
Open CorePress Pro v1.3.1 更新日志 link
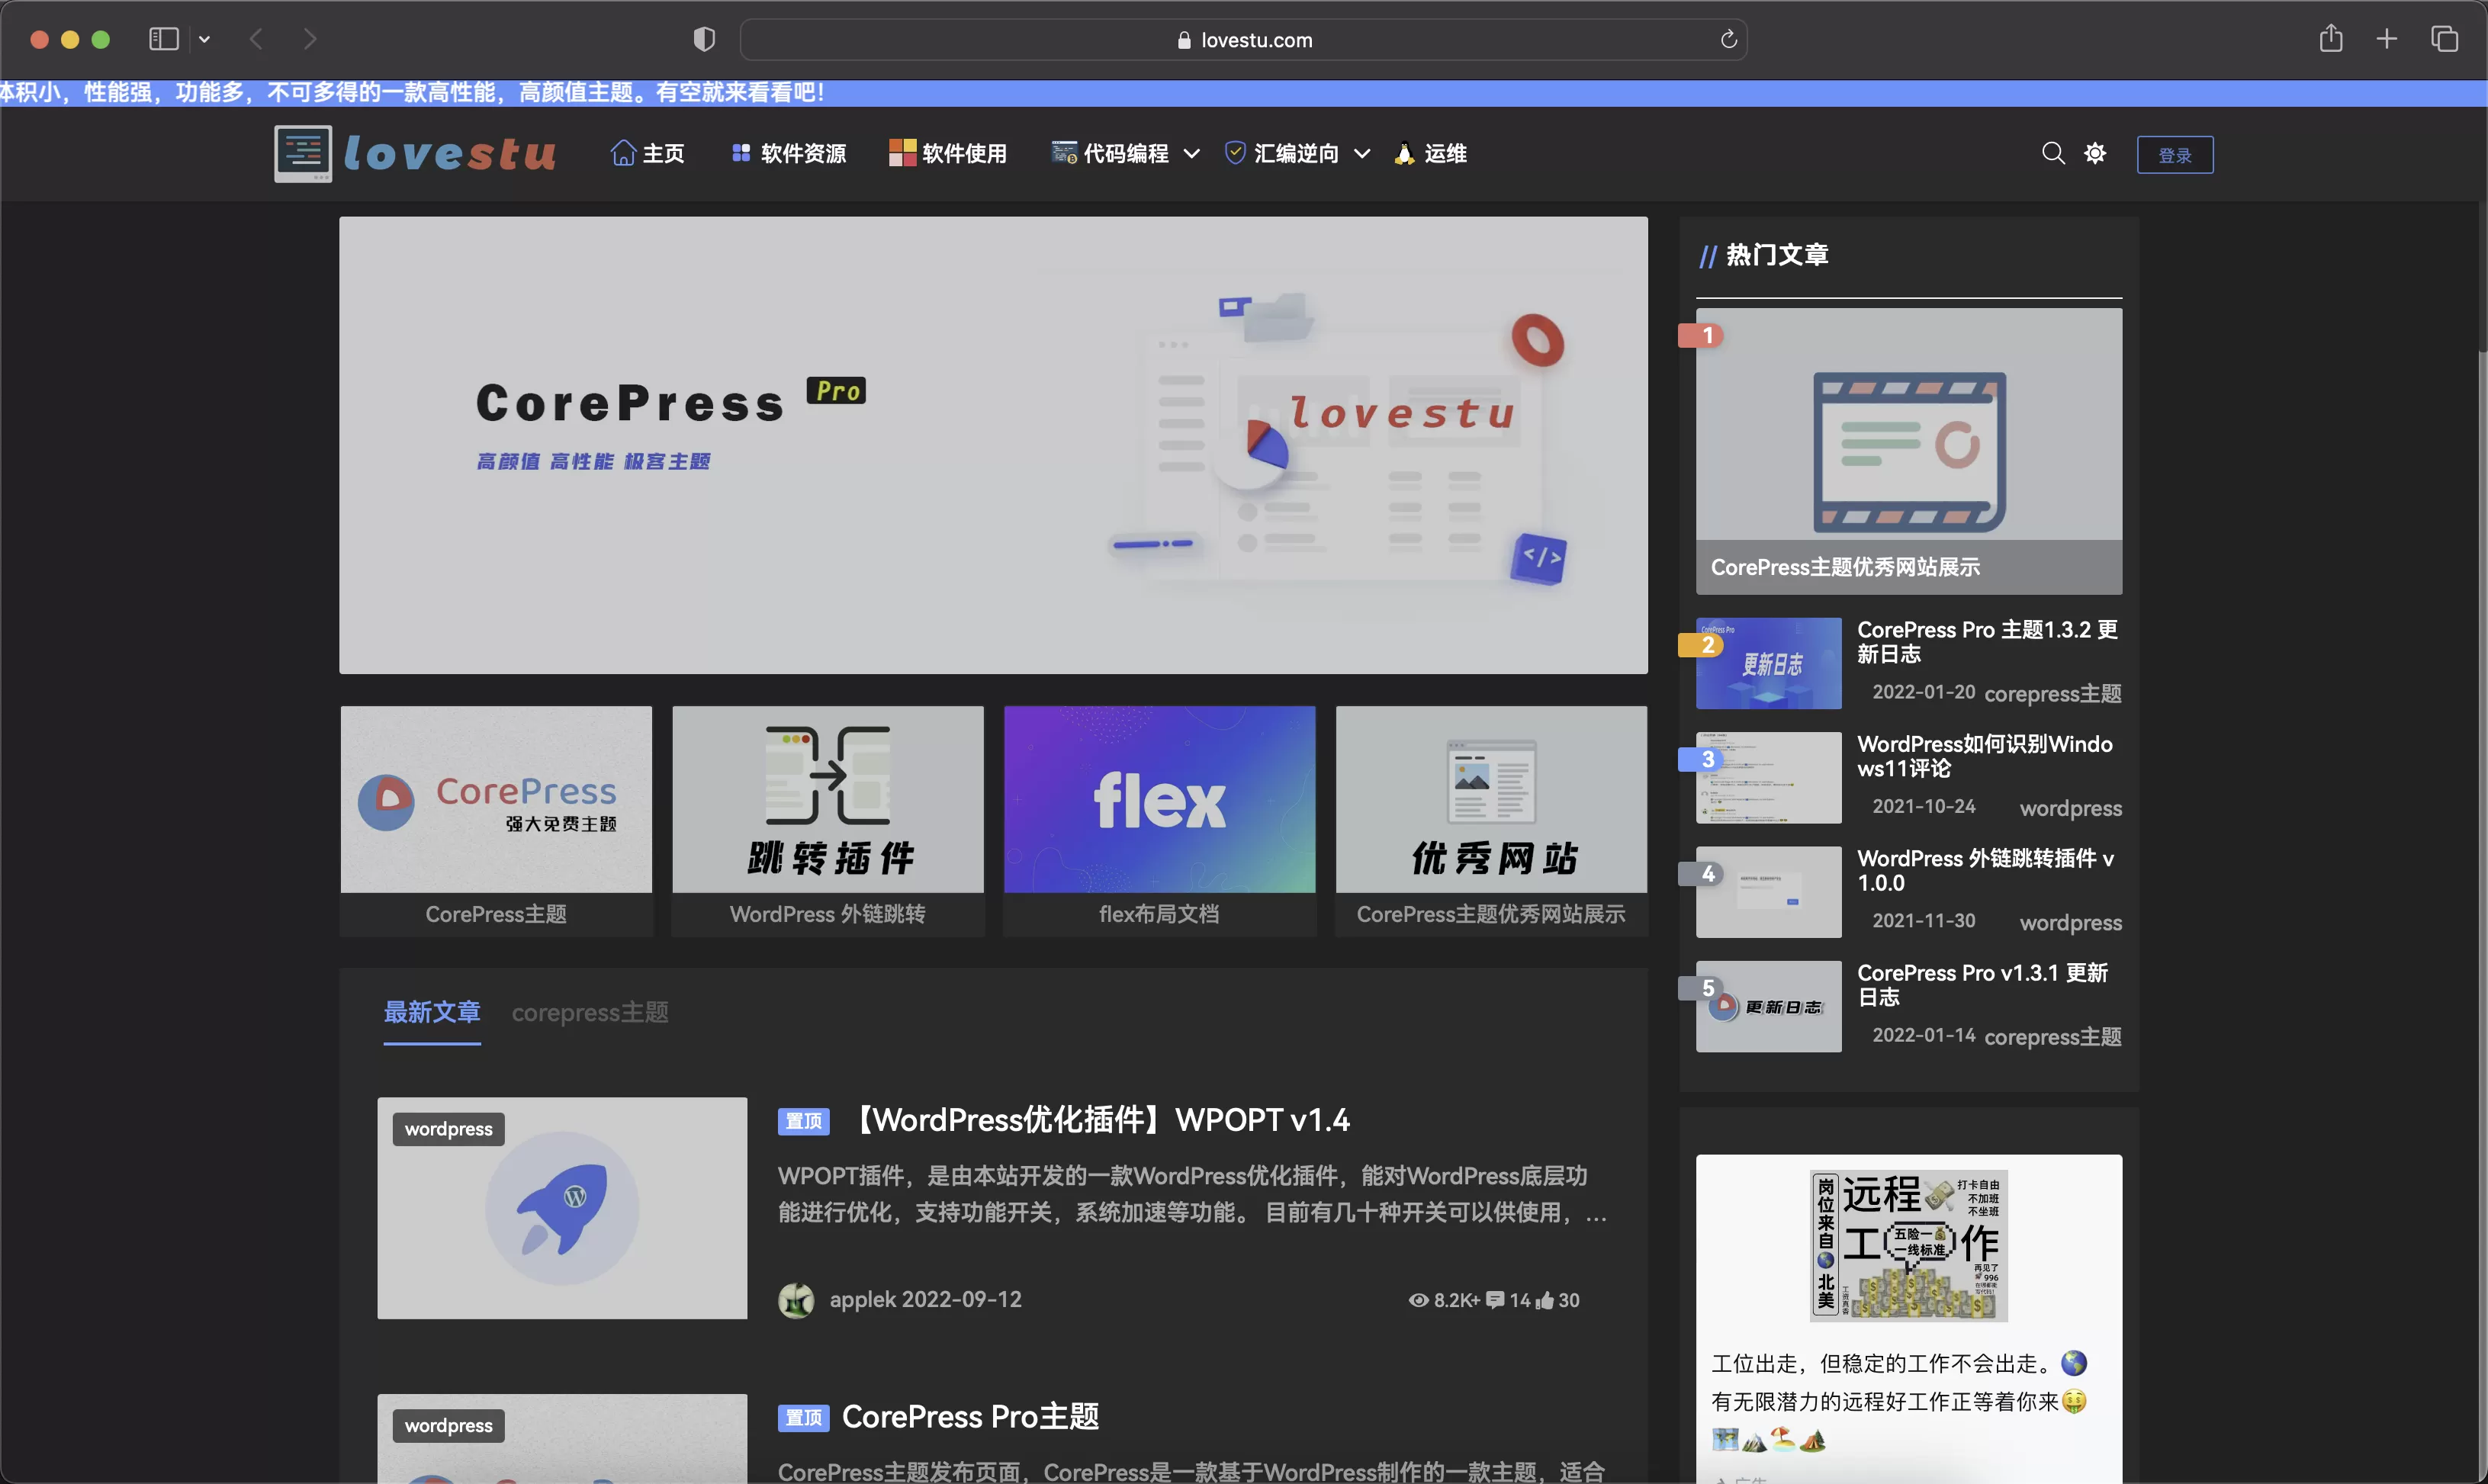(1982, 984)
